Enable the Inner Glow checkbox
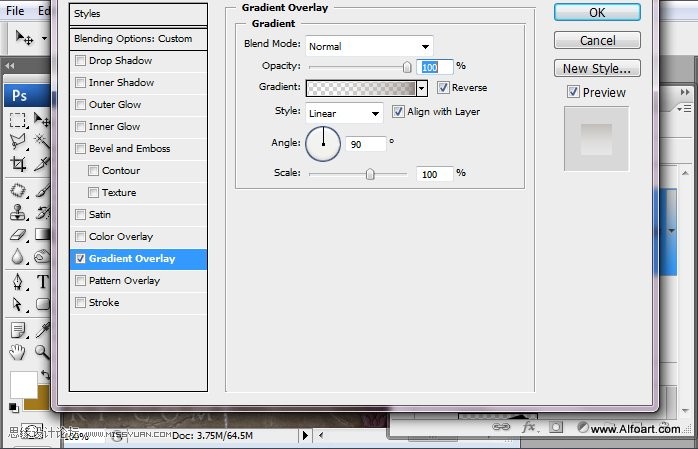This screenshot has width=698, height=449. pyautogui.click(x=81, y=126)
